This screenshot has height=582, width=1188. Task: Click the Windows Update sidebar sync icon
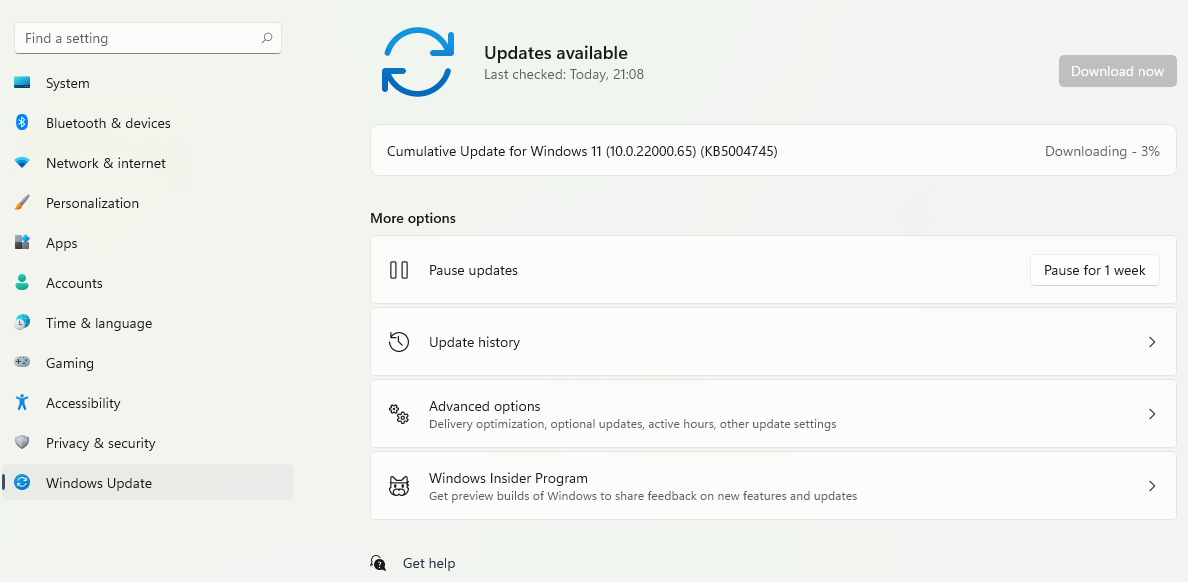pos(22,482)
